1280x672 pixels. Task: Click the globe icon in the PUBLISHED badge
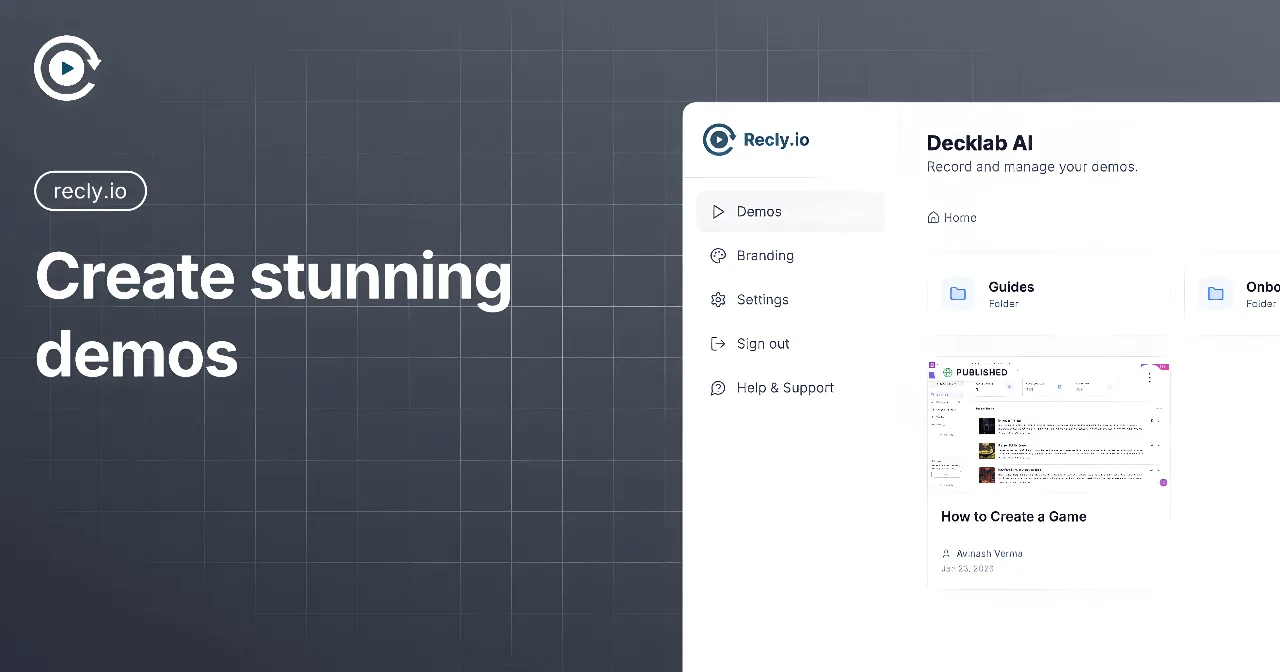coord(948,372)
